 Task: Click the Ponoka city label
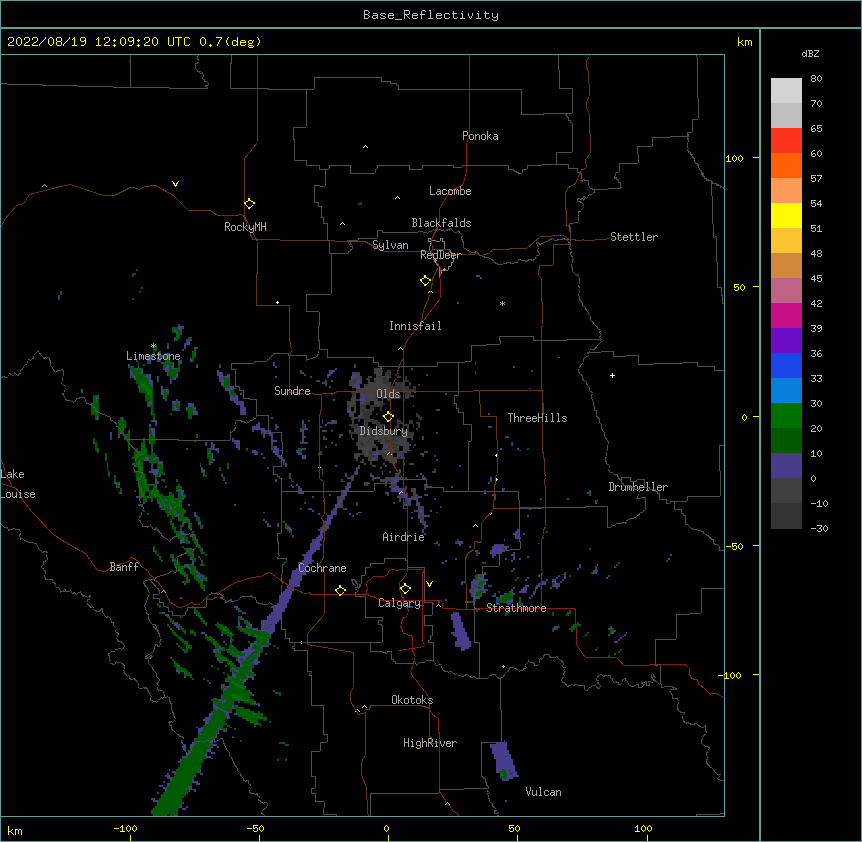[480, 136]
